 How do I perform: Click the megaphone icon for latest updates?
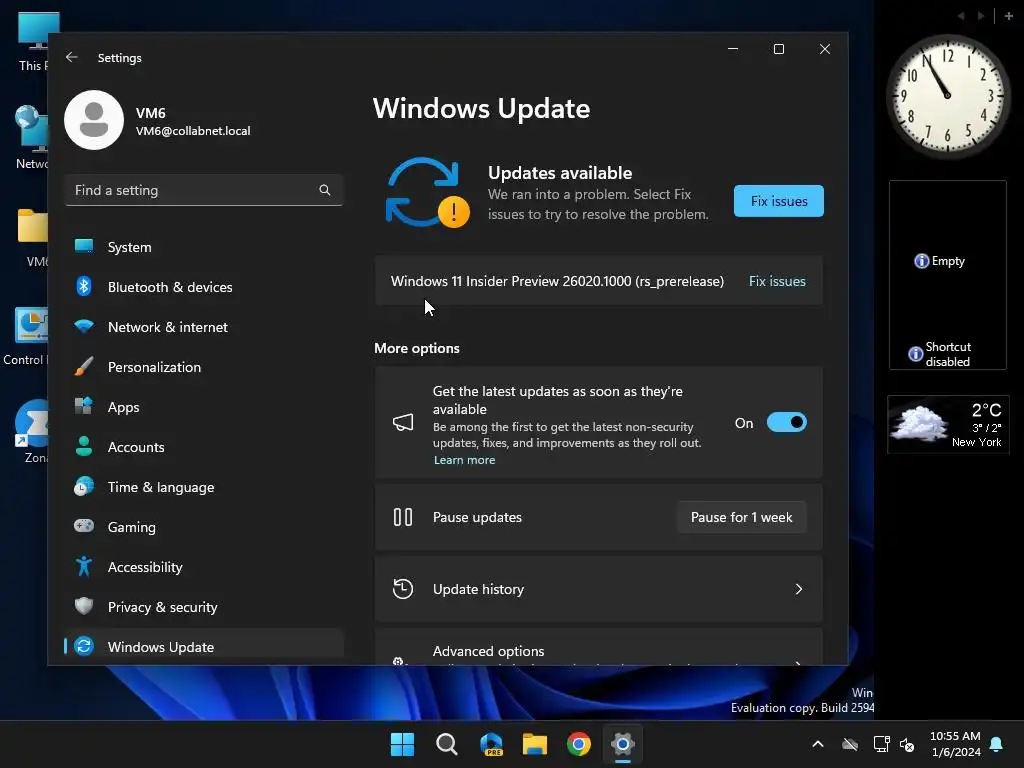click(x=403, y=423)
